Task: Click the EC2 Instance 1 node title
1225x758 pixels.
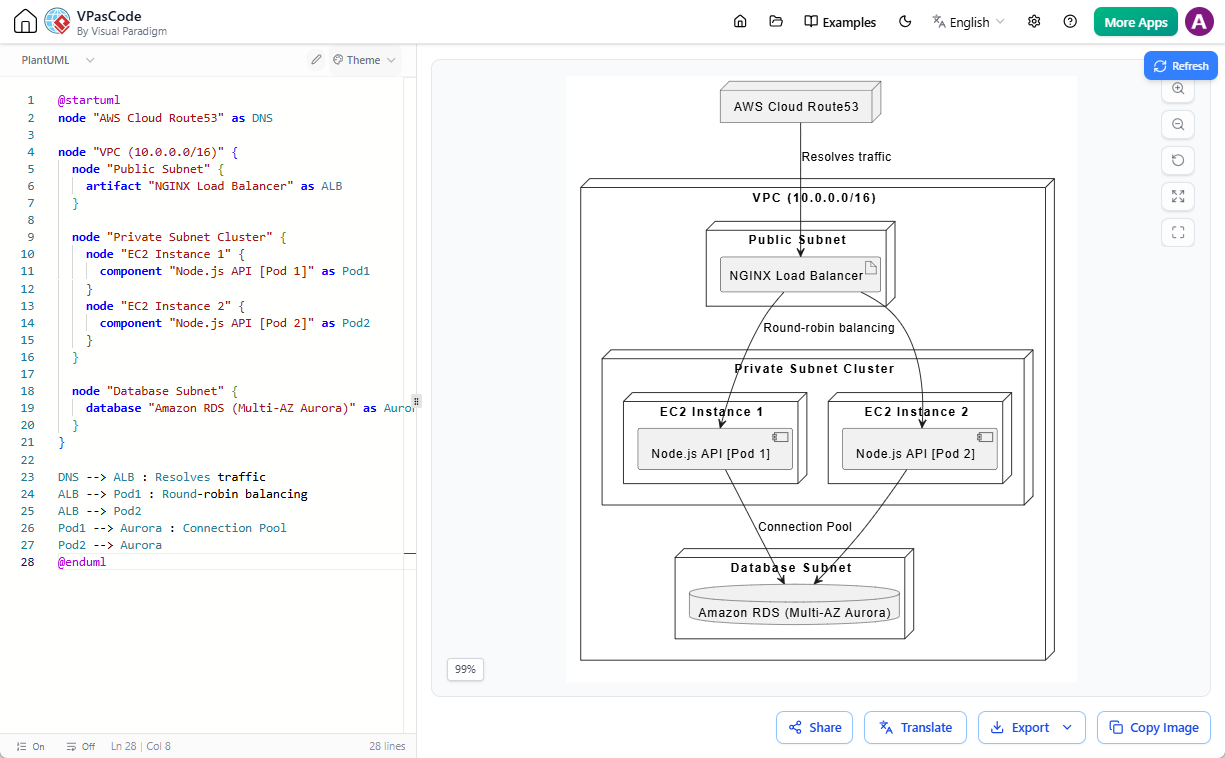Action: click(711, 412)
